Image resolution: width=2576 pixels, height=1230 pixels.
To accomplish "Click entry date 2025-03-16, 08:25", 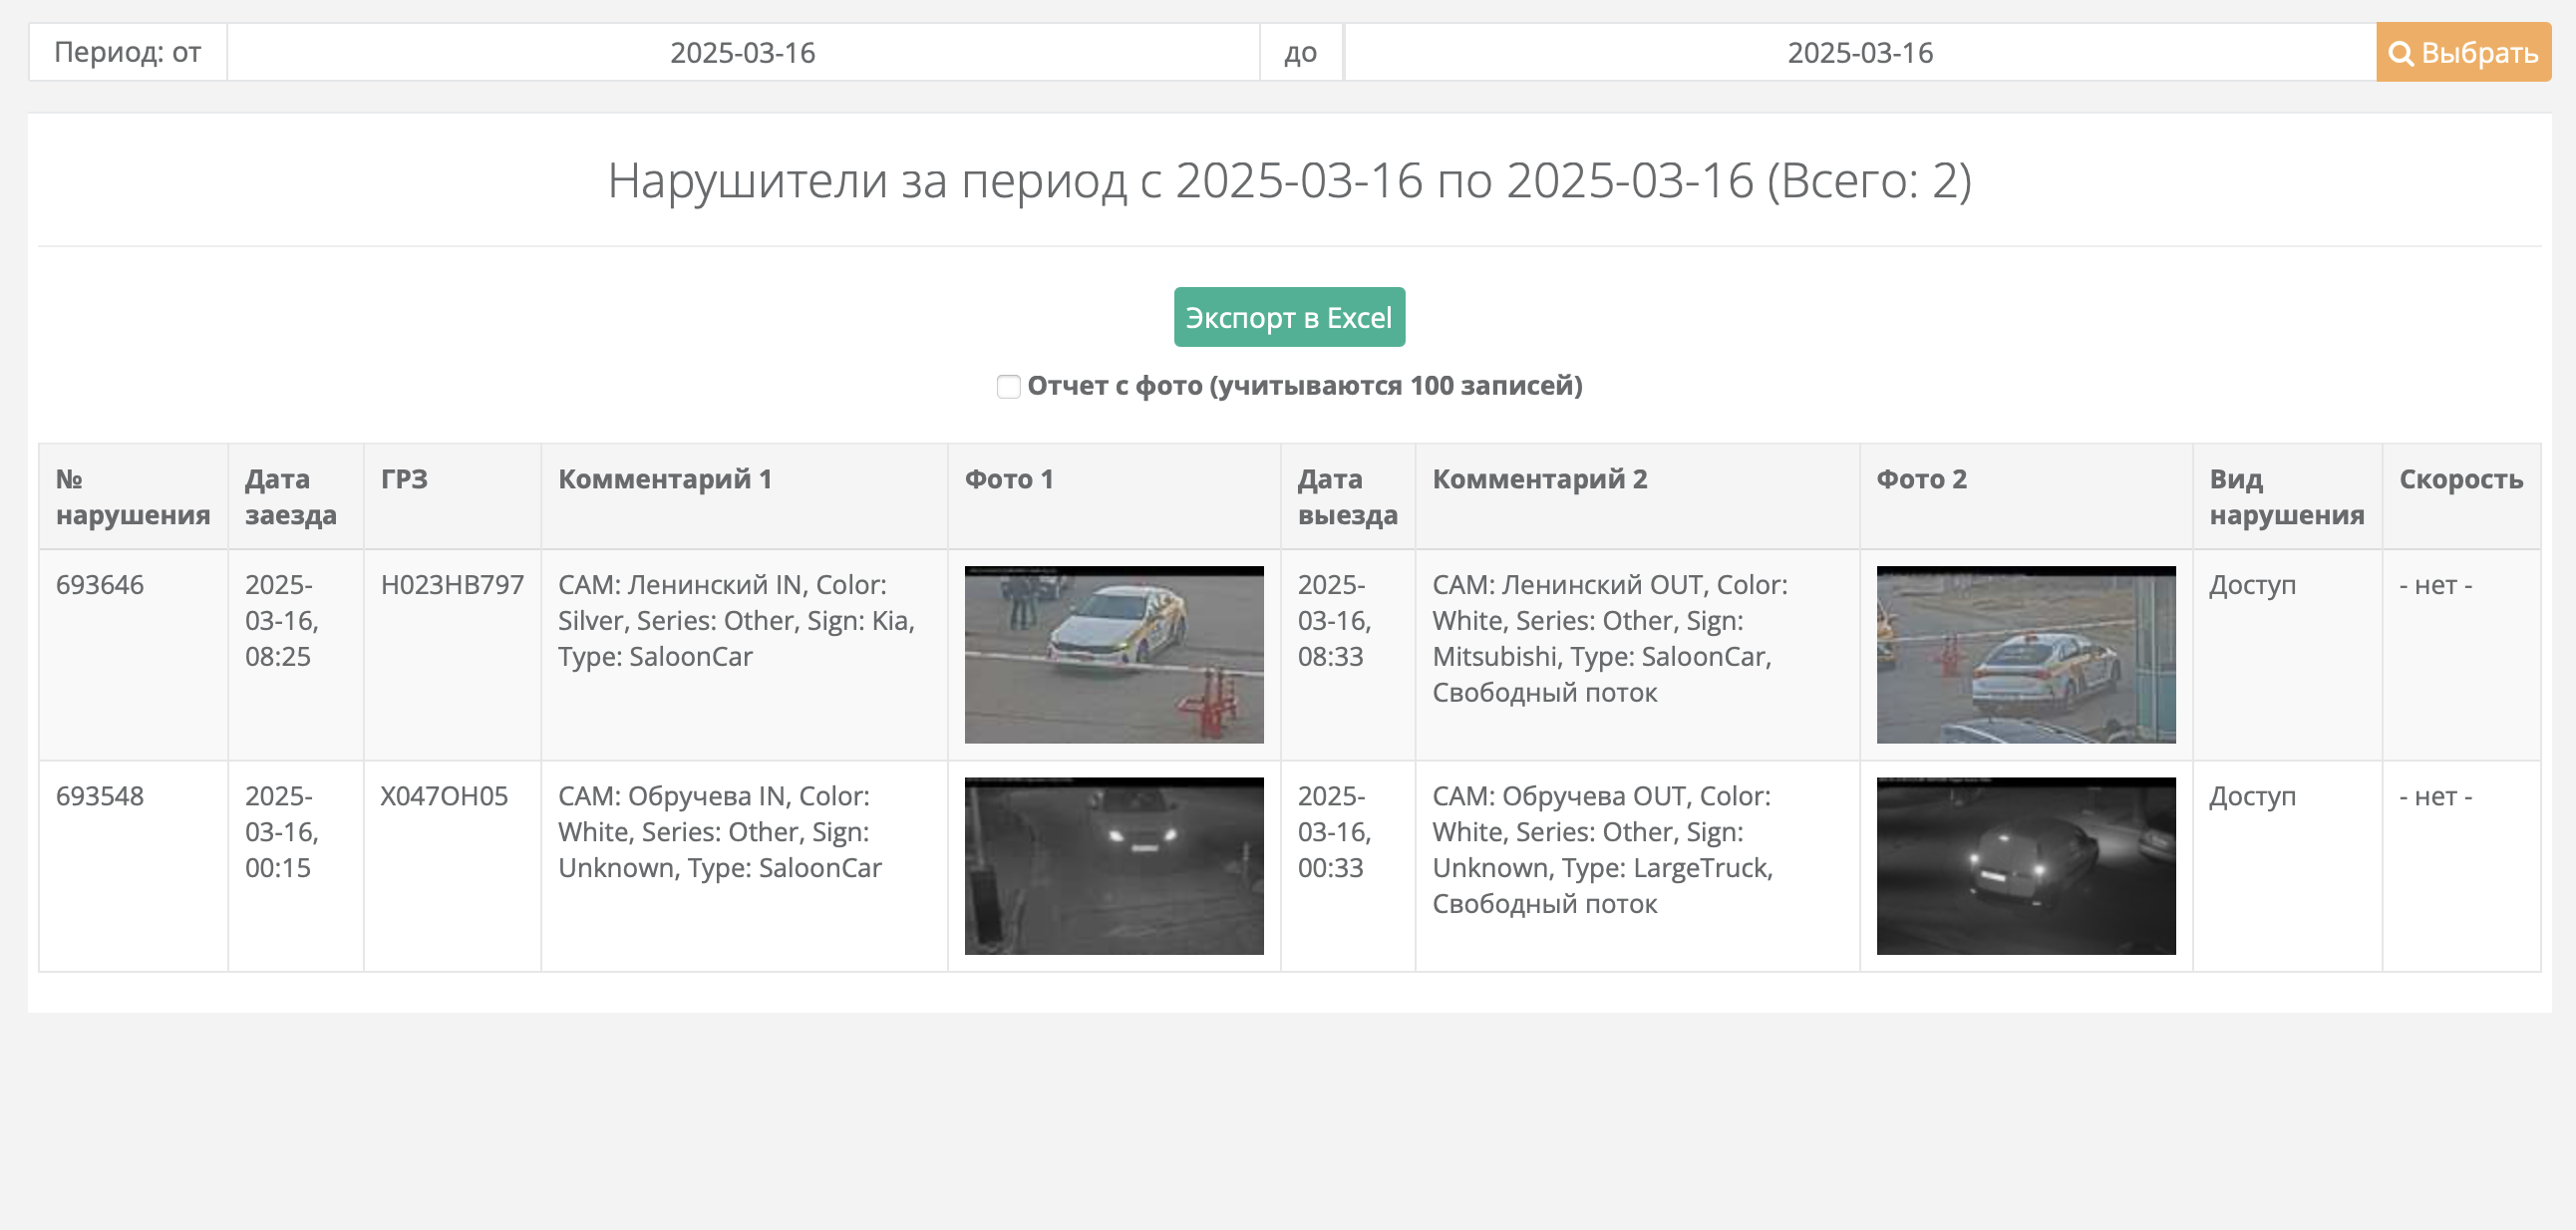I will (282, 621).
